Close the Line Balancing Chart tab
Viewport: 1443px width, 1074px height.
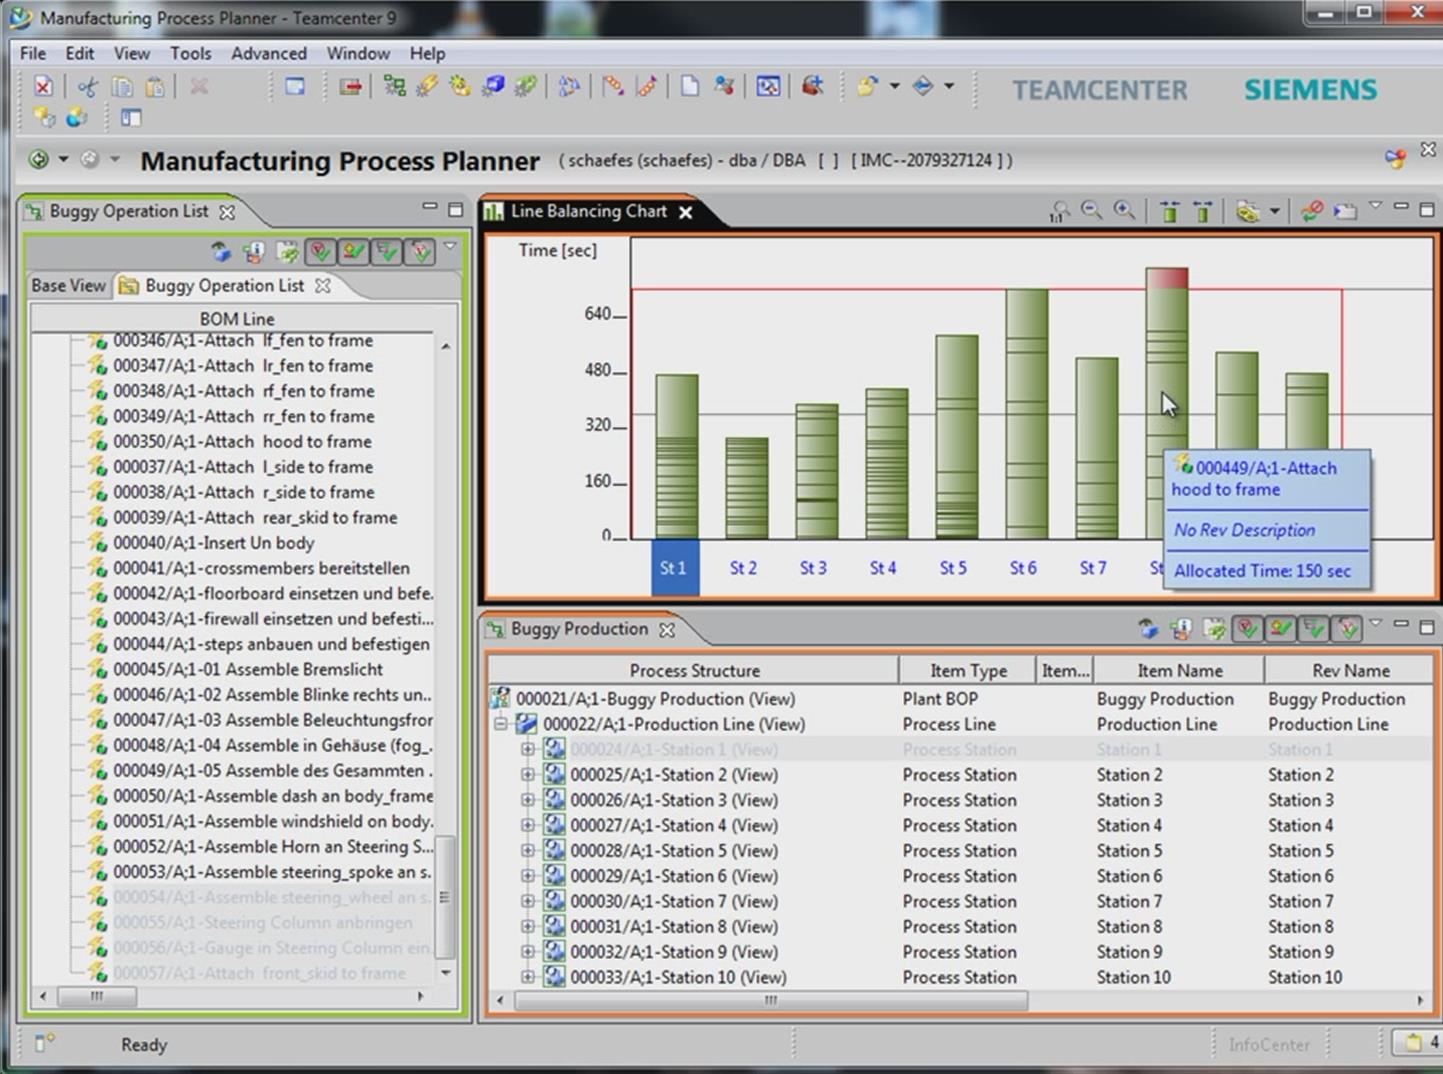[x=686, y=212]
